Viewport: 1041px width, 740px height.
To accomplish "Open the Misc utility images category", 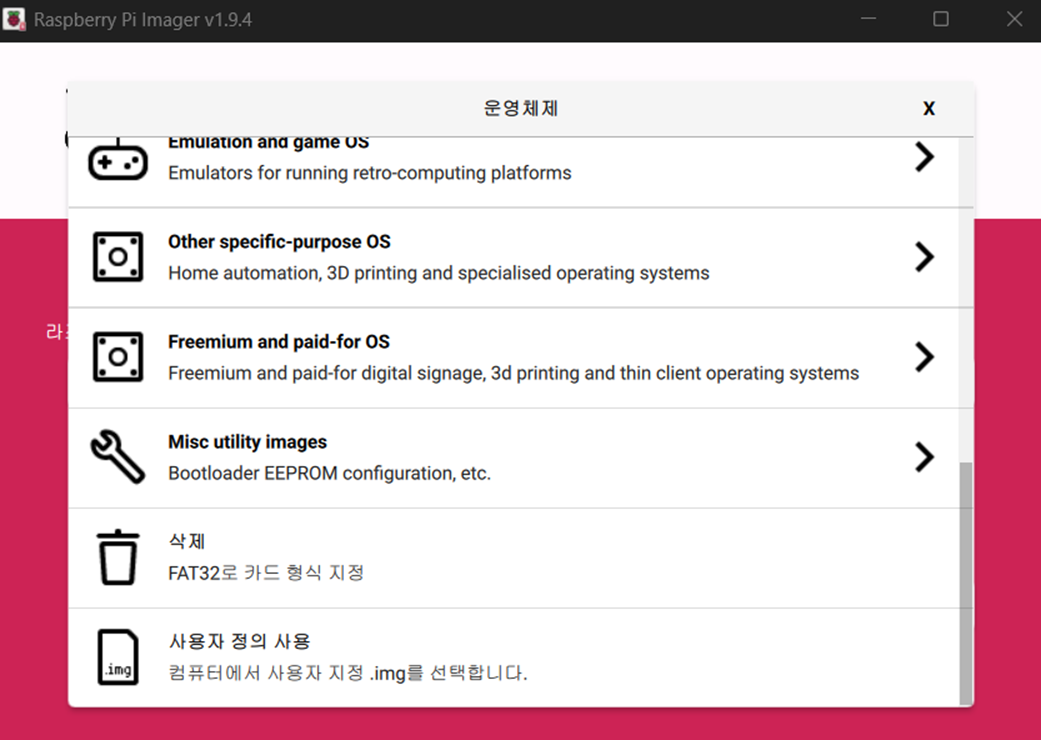I will click(513, 458).
